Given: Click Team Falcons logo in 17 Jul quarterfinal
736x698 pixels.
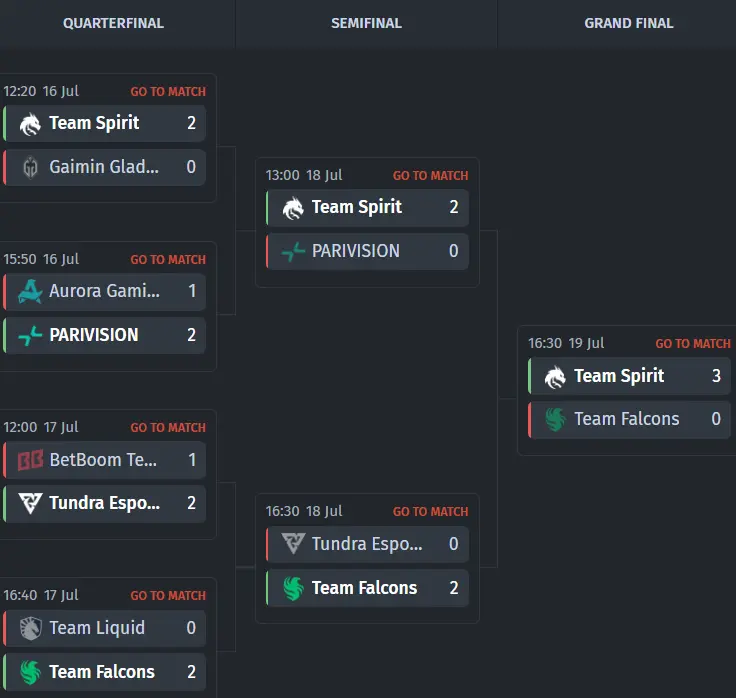Looking at the screenshot, I should 31,672.
